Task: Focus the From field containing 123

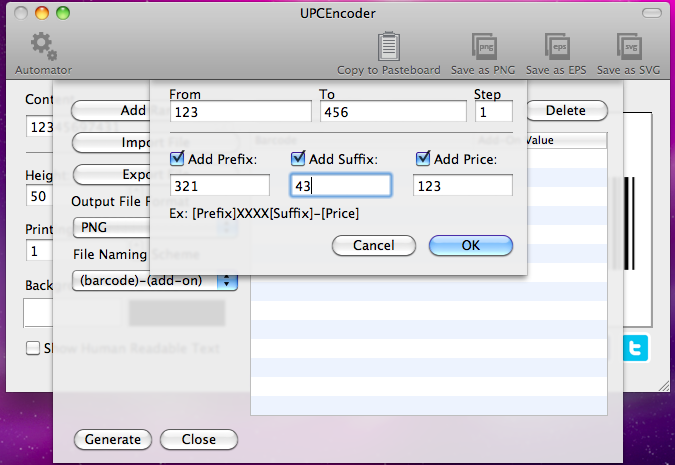Action: click(241, 112)
